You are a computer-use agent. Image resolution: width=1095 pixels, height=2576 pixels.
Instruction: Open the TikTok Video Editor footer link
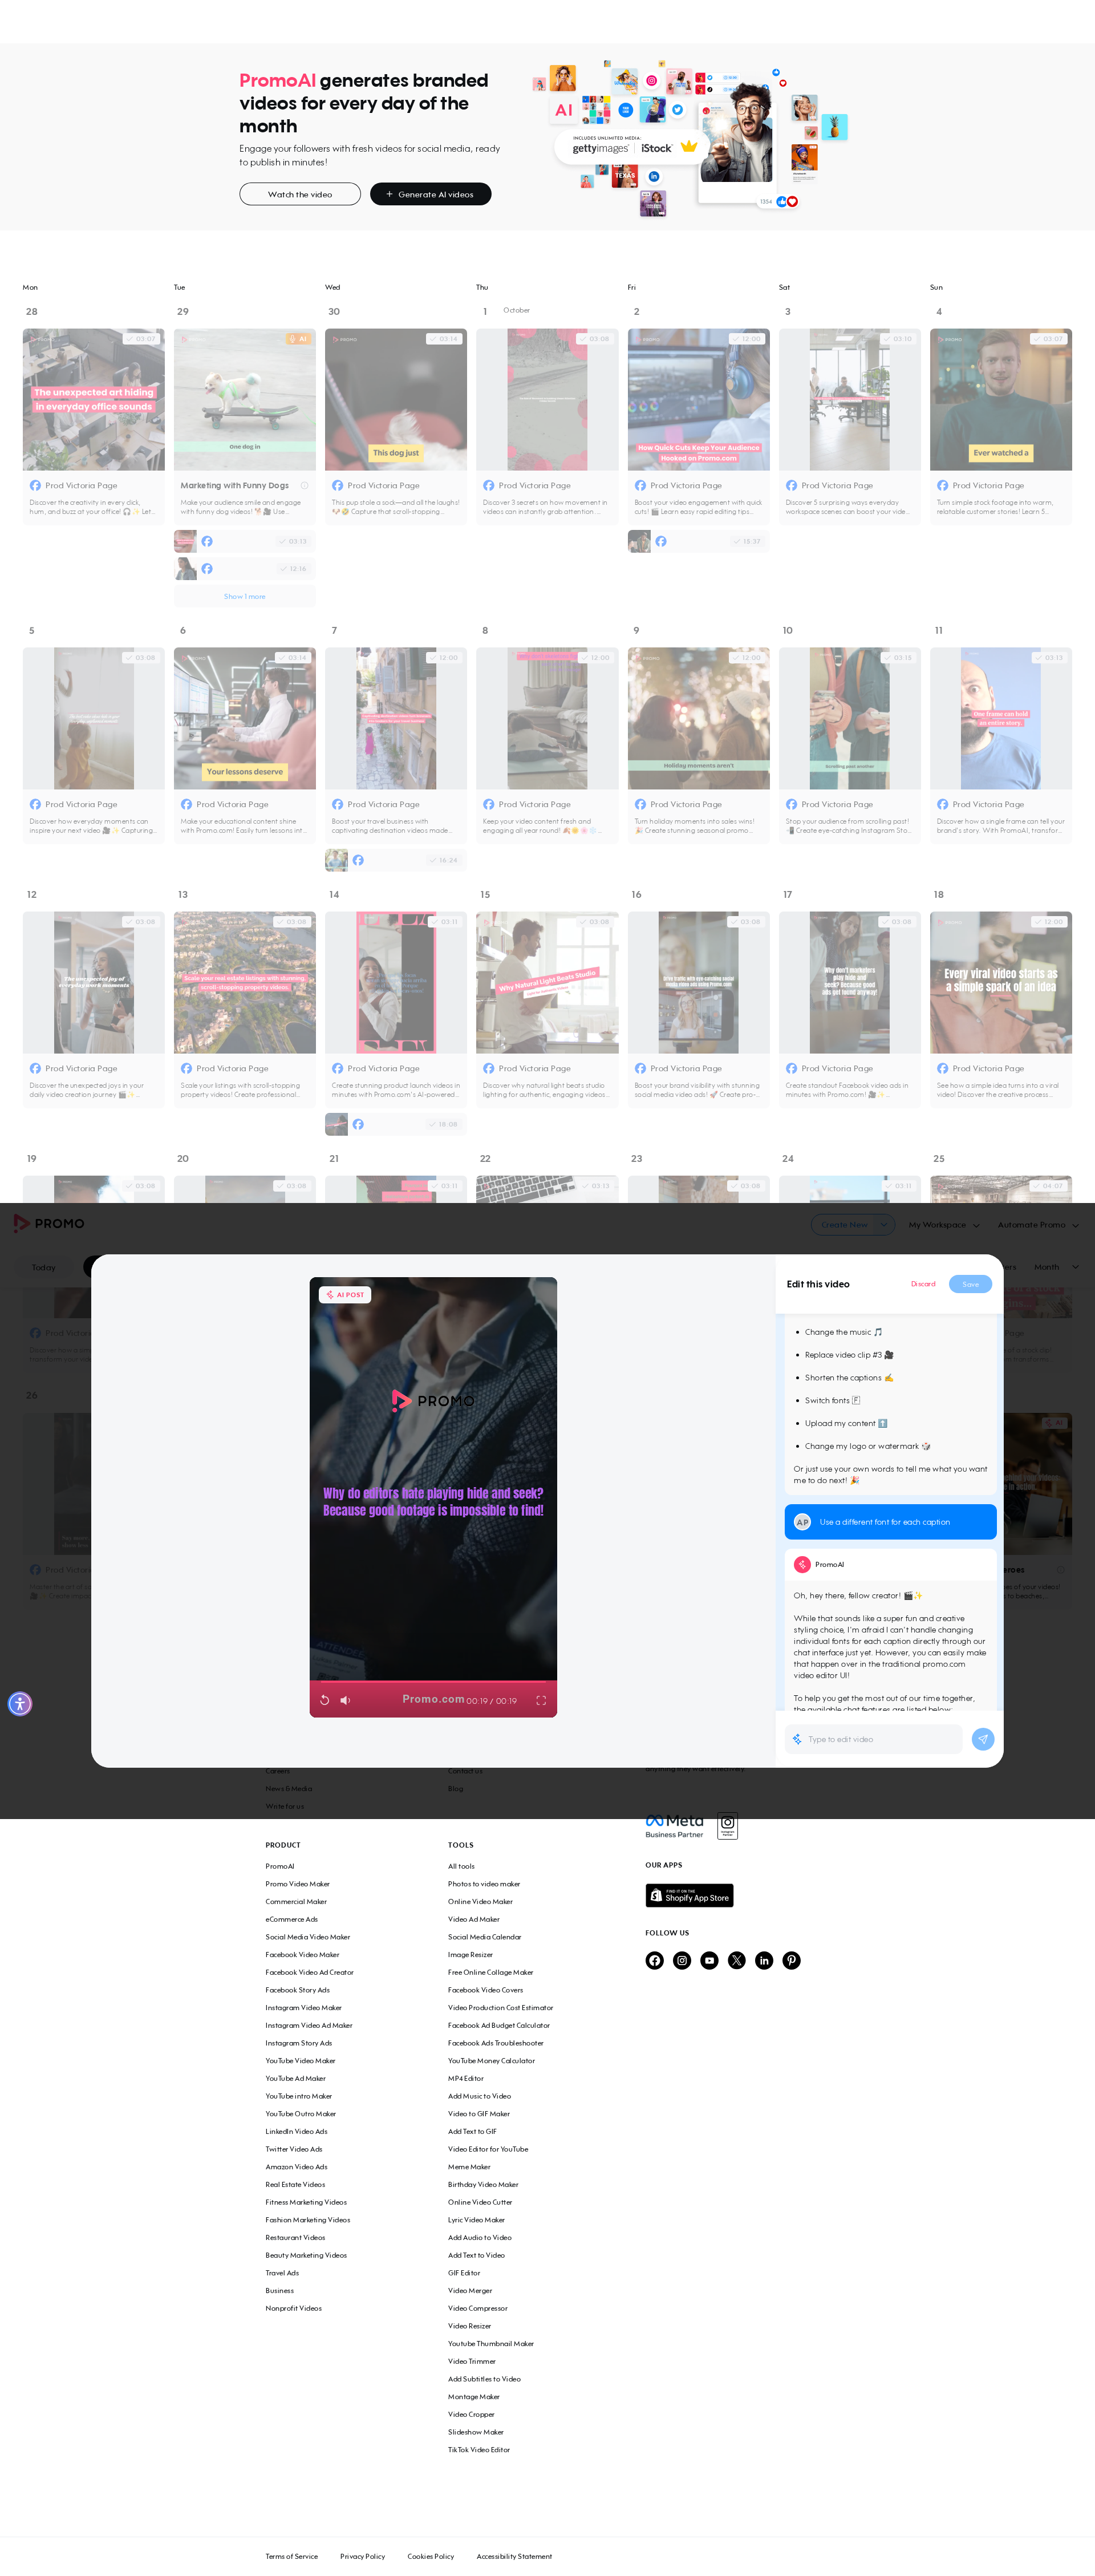(479, 2450)
